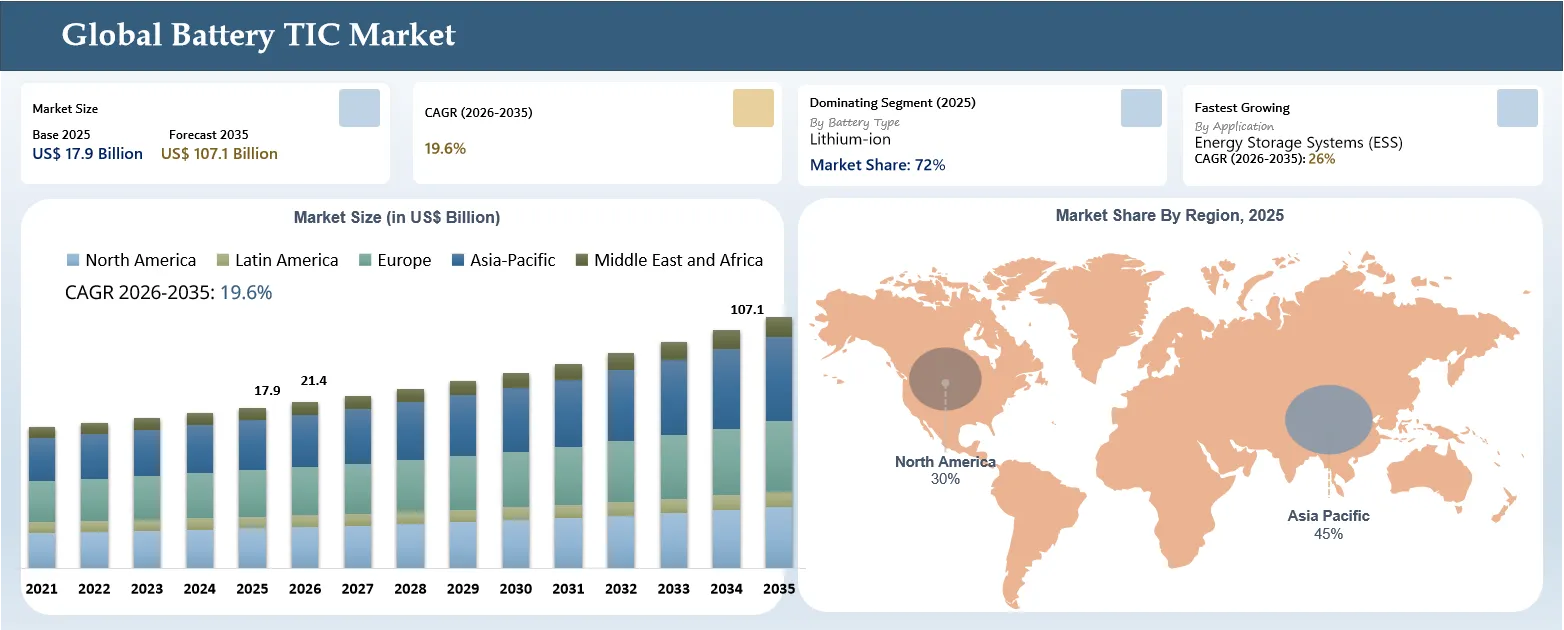Click the Fastest Growing card icon square
The image size is (1564, 630).
click(x=1517, y=108)
